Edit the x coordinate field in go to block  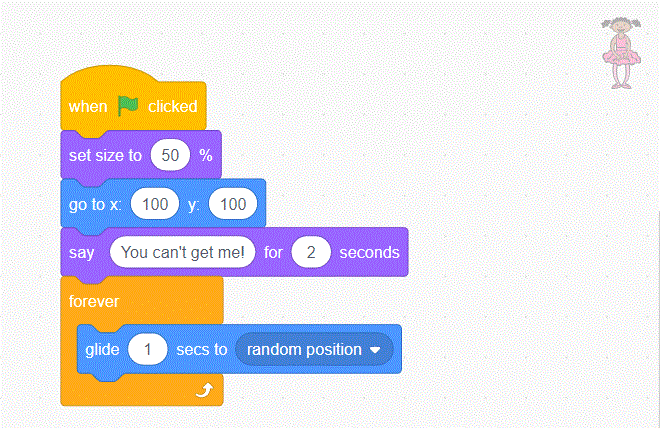click(x=155, y=204)
